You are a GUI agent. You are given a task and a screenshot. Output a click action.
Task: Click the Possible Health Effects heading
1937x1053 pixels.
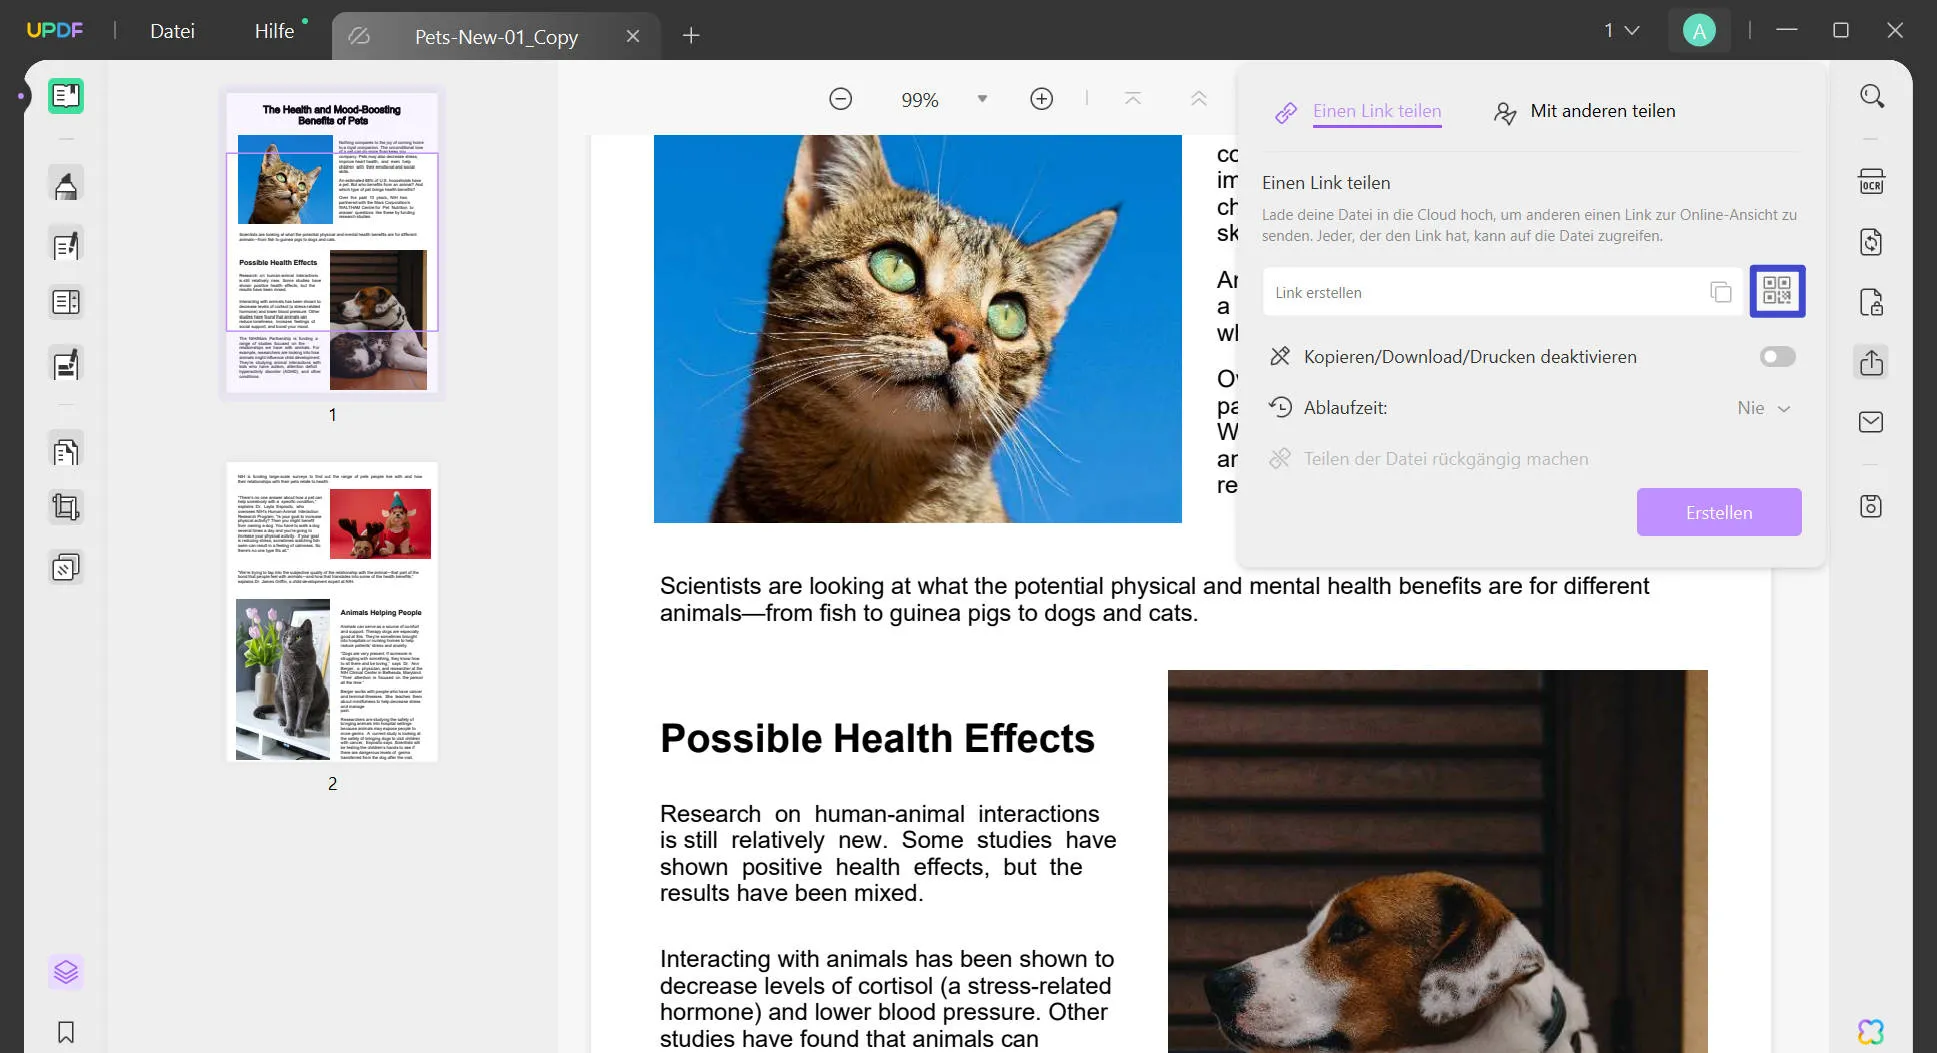[877, 739]
